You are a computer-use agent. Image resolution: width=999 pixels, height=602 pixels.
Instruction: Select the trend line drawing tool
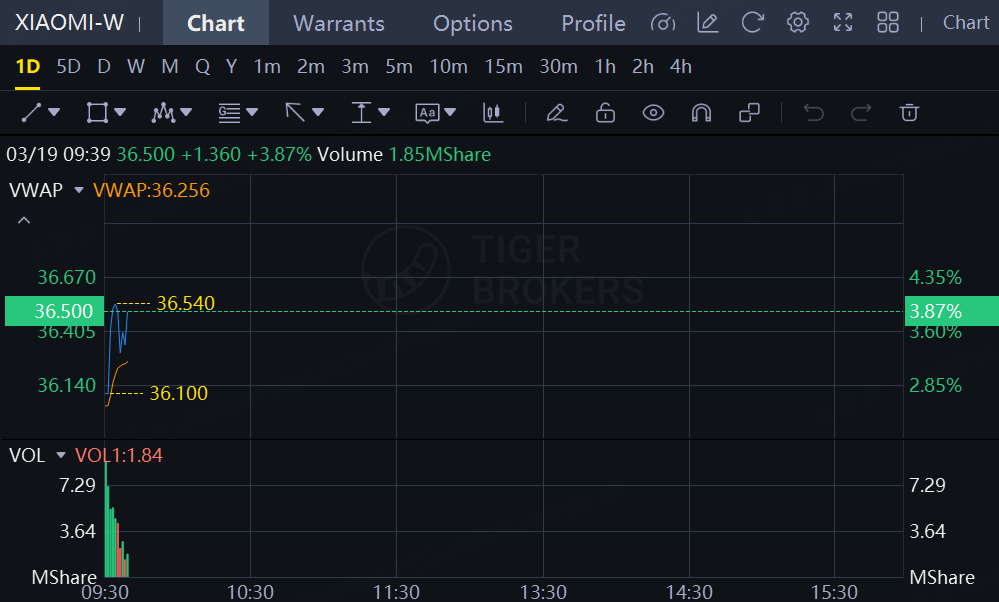pos(32,113)
